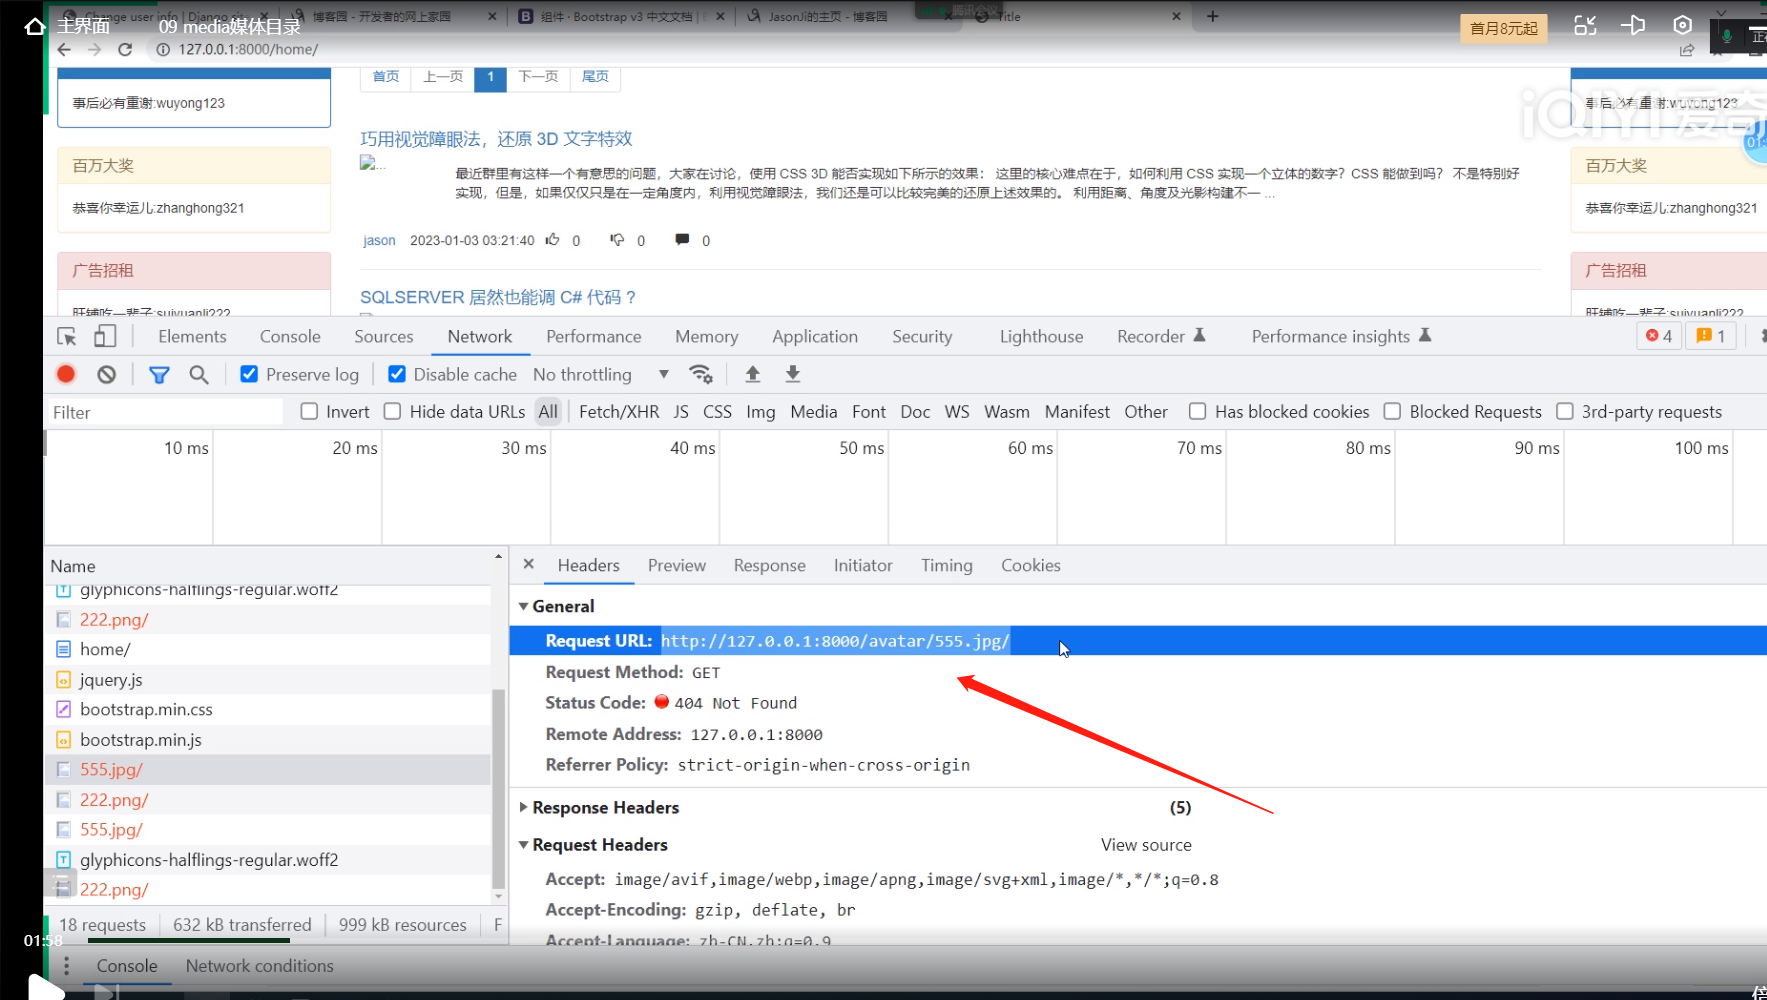Click the browser back arrow
The width and height of the screenshot is (1767, 1000).
coord(64,49)
